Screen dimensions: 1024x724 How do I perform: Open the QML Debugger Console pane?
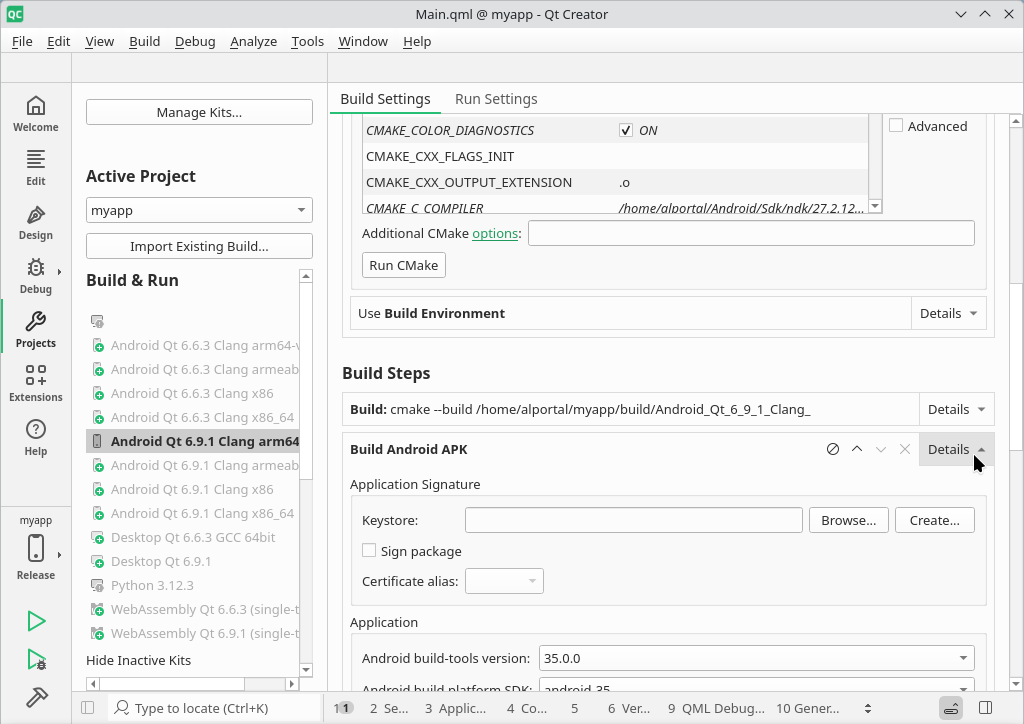click(716, 708)
